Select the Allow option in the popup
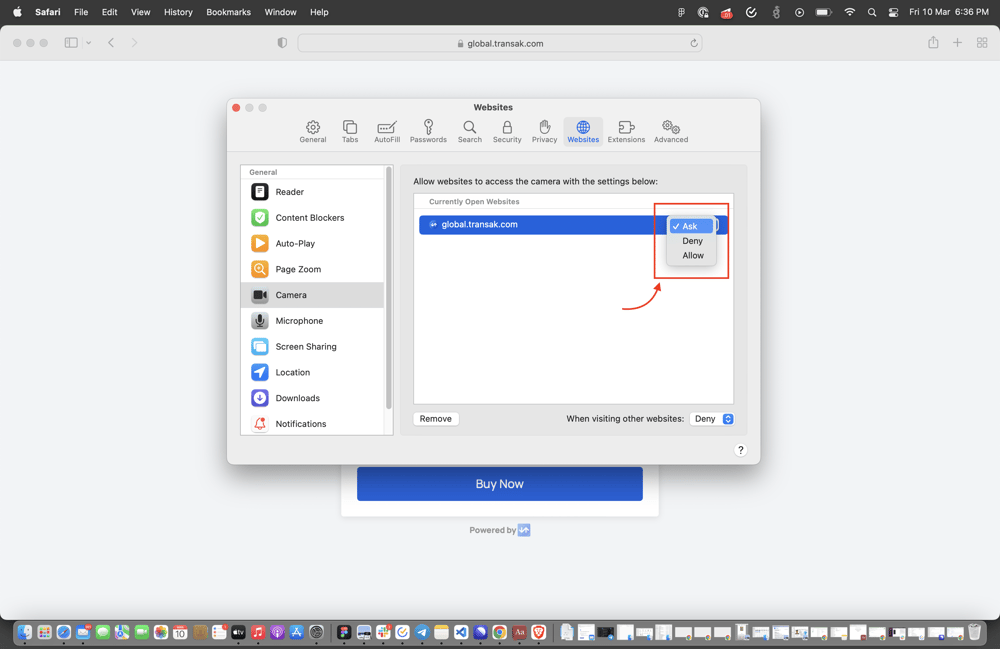1000x649 pixels. click(692, 256)
